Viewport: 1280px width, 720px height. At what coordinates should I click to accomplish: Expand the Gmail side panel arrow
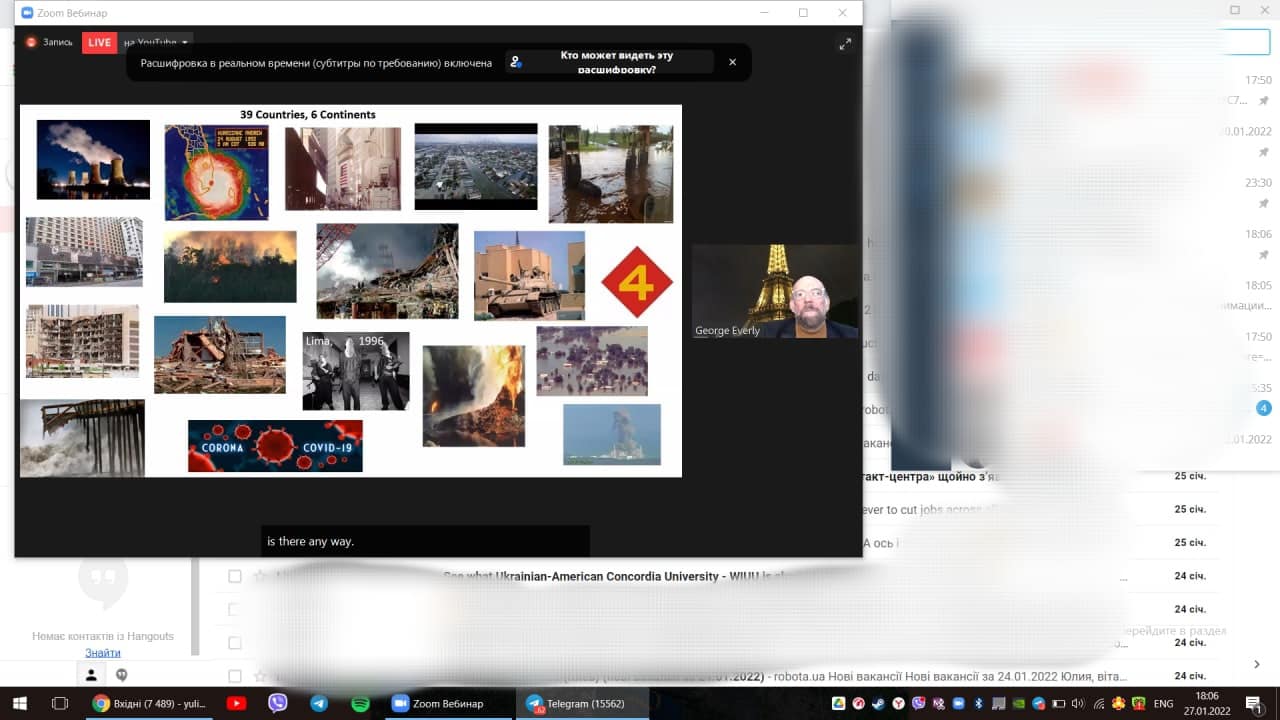click(x=1257, y=664)
